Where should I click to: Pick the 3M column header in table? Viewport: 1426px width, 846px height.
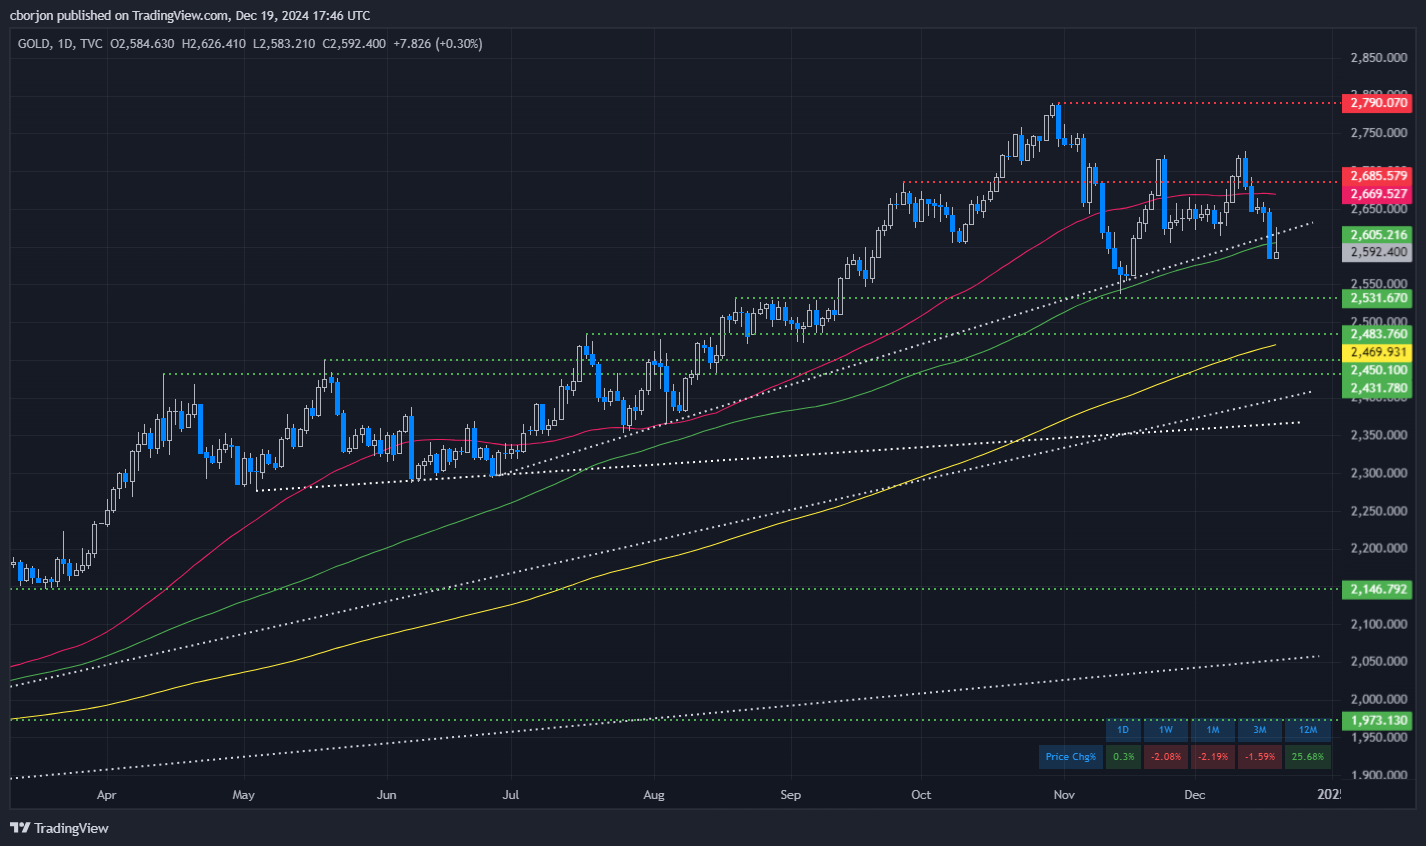(x=1260, y=730)
